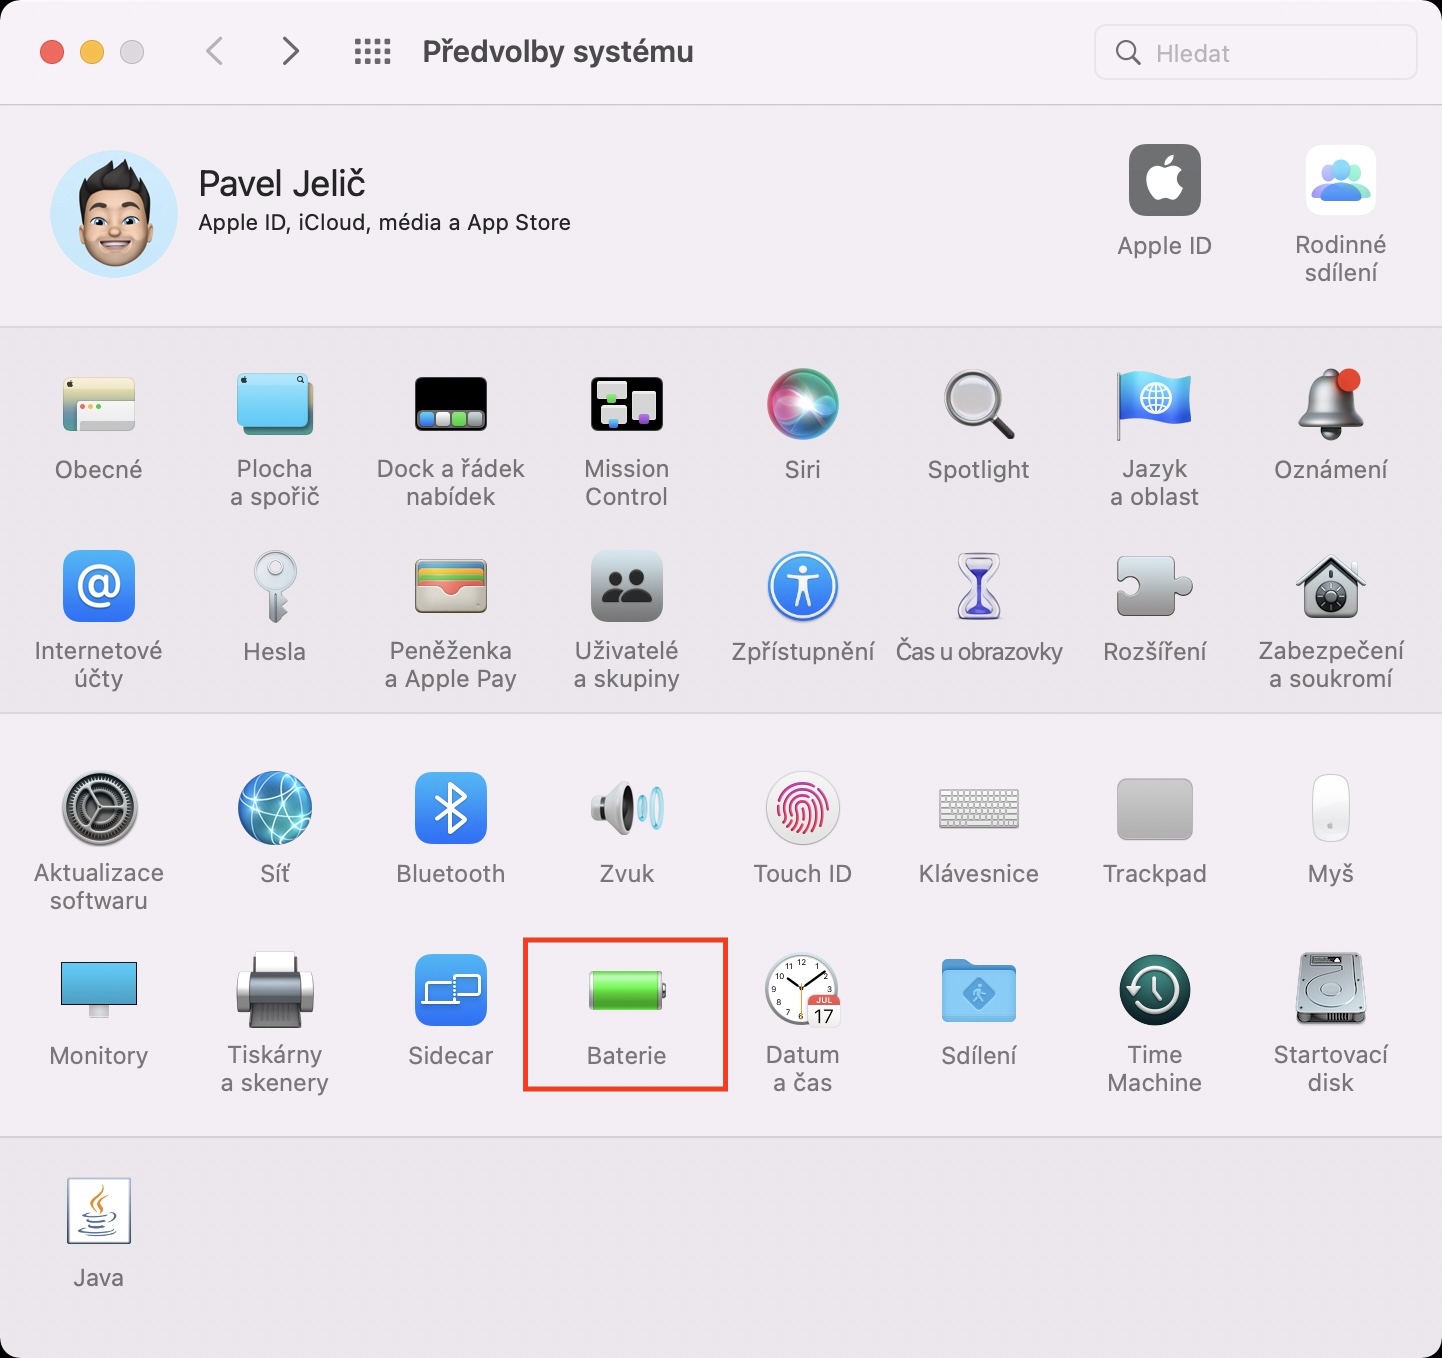Open Datum a čas settings
This screenshot has width=1442, height=1358.
803,990
